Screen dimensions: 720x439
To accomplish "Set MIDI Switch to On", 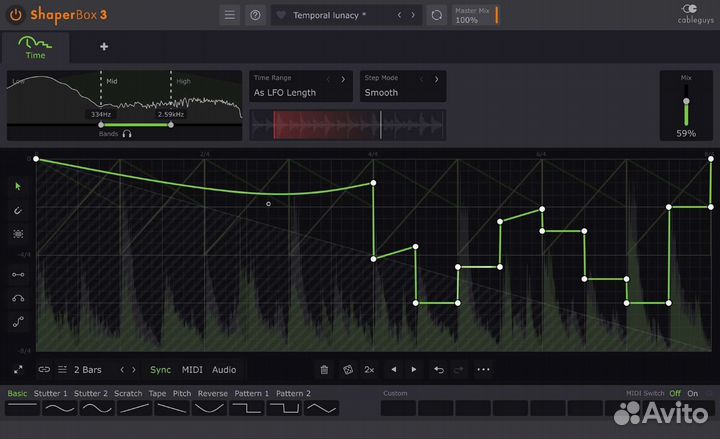I will (x=692, y=394).
